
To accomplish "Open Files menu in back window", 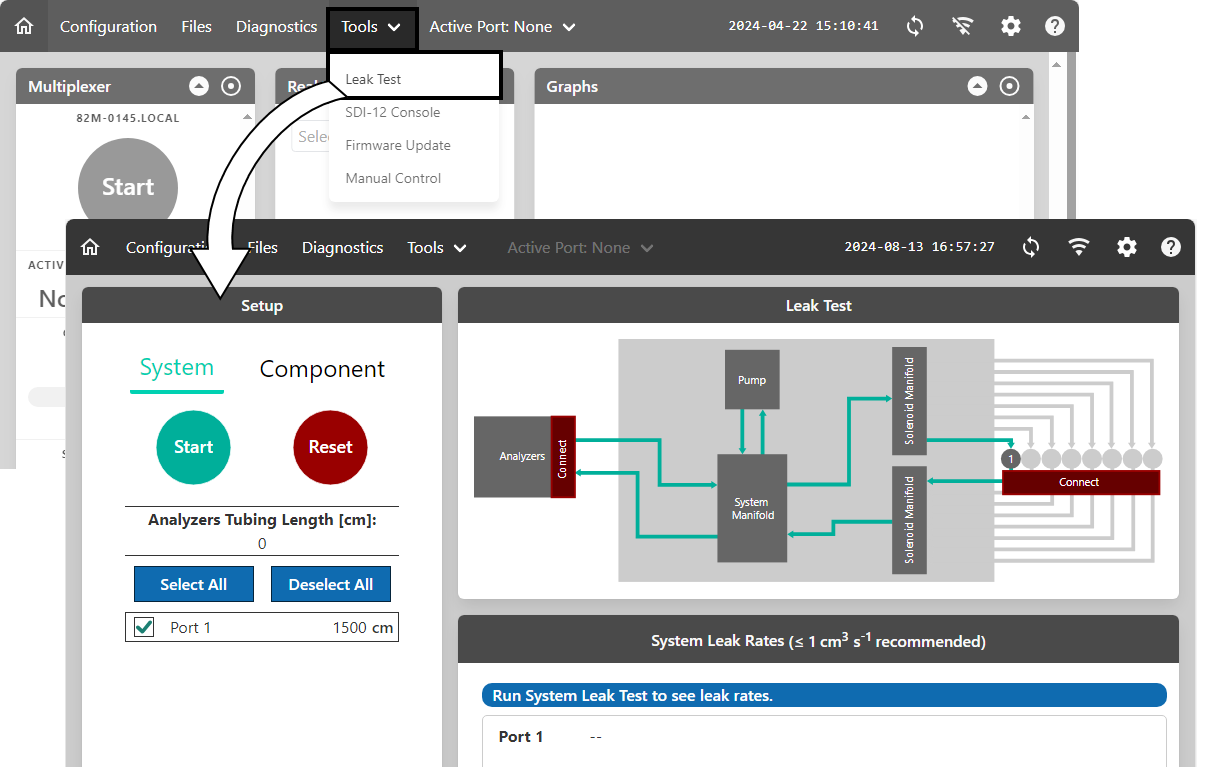I will [x=196, y=26].
